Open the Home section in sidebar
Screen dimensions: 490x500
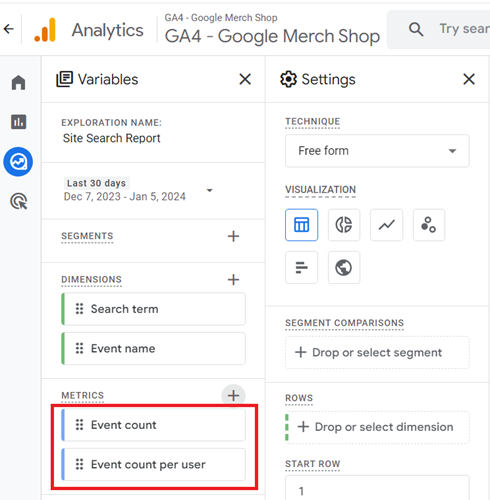point(18,82)
